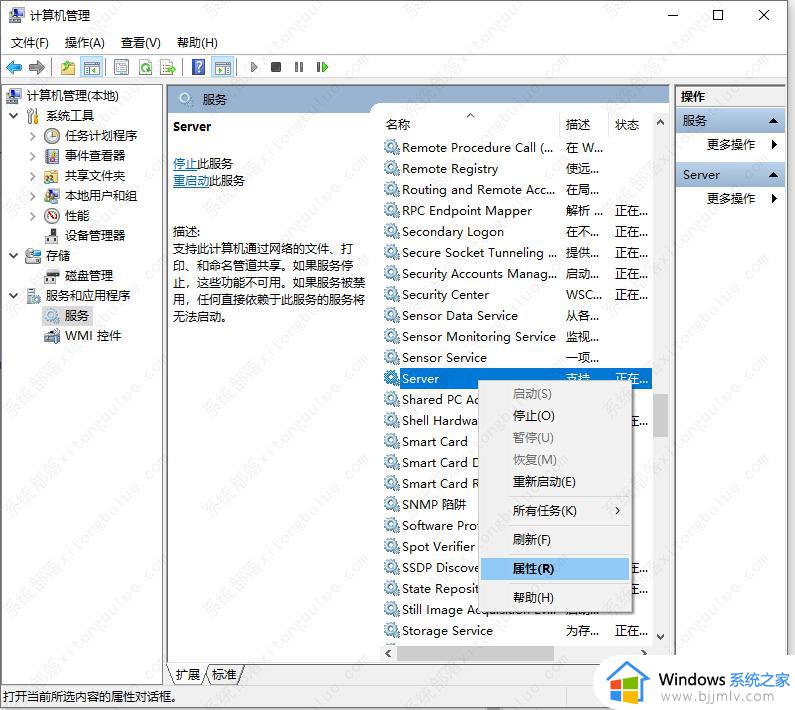Click the Start service play icon

coord(254,67)
